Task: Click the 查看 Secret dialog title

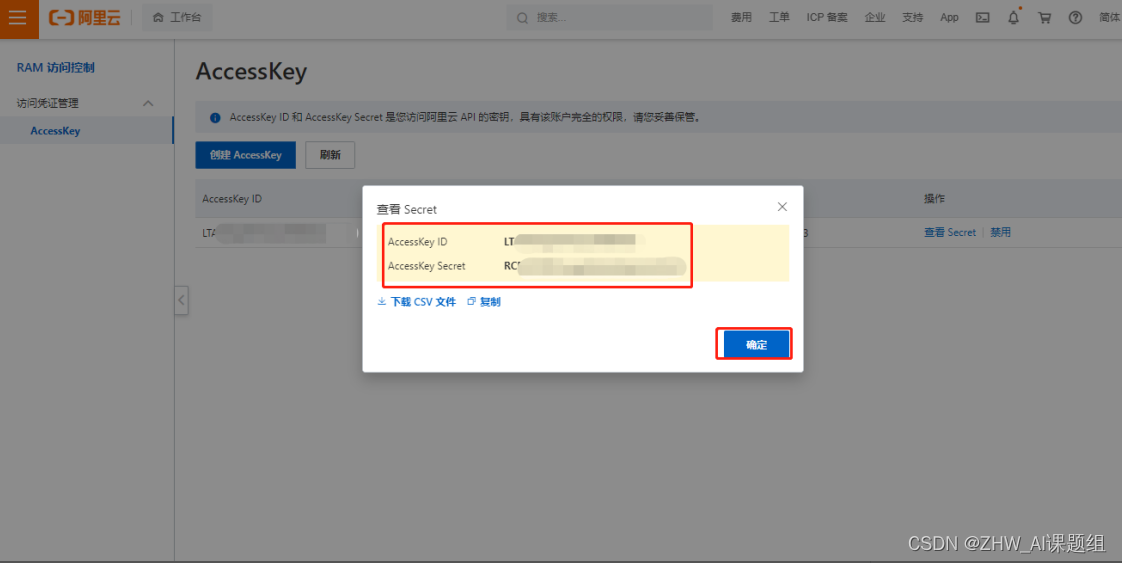Action: pyautogui.click(x=406, y=210)
